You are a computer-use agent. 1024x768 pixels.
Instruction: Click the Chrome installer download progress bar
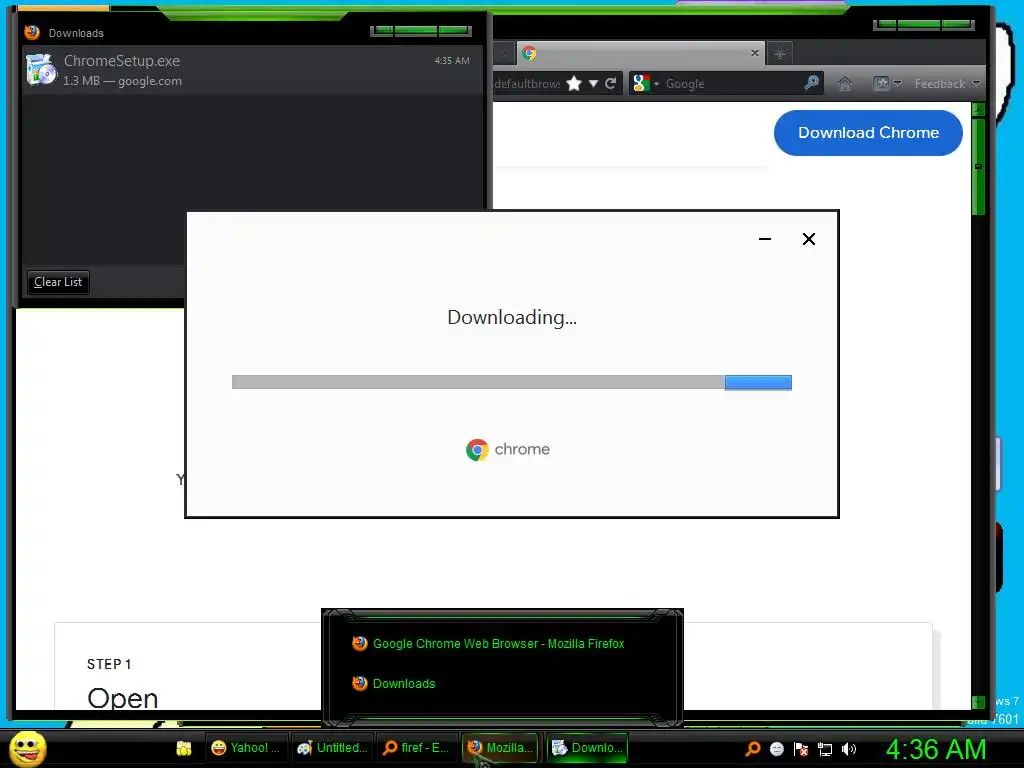511,382
